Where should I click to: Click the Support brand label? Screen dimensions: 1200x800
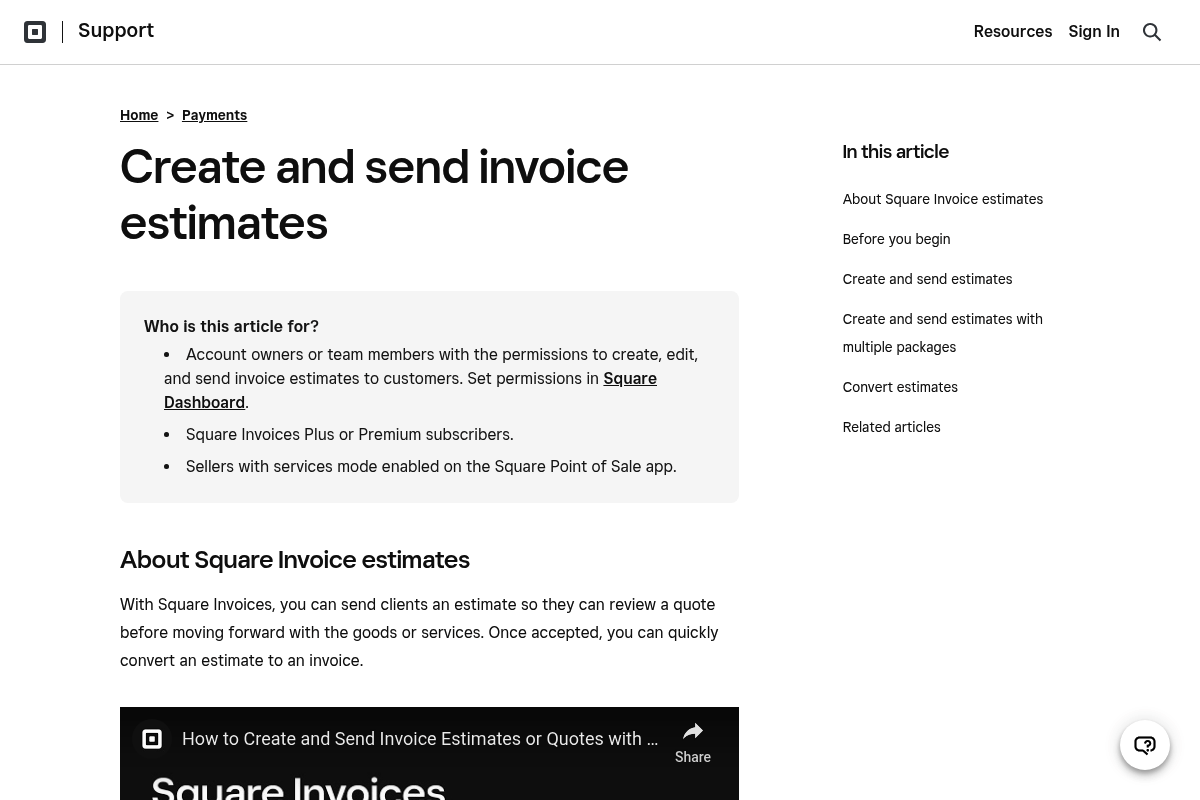116,30
